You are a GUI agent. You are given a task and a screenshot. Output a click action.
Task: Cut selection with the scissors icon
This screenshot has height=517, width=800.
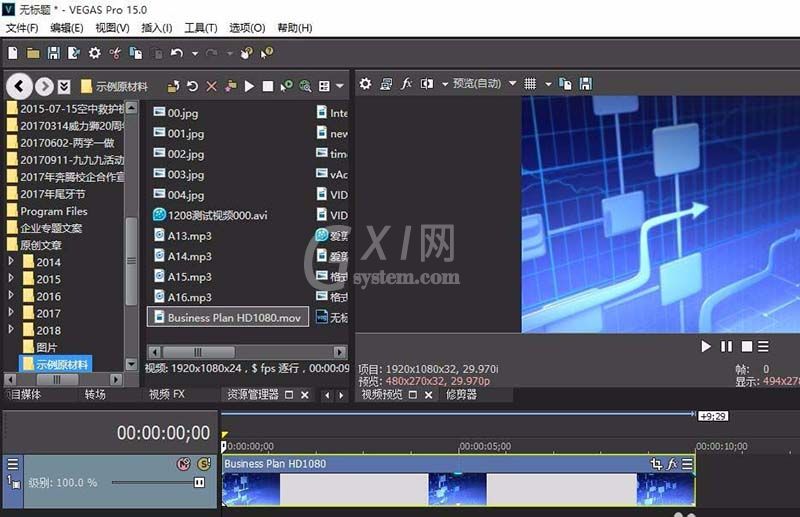coord(115,53)
